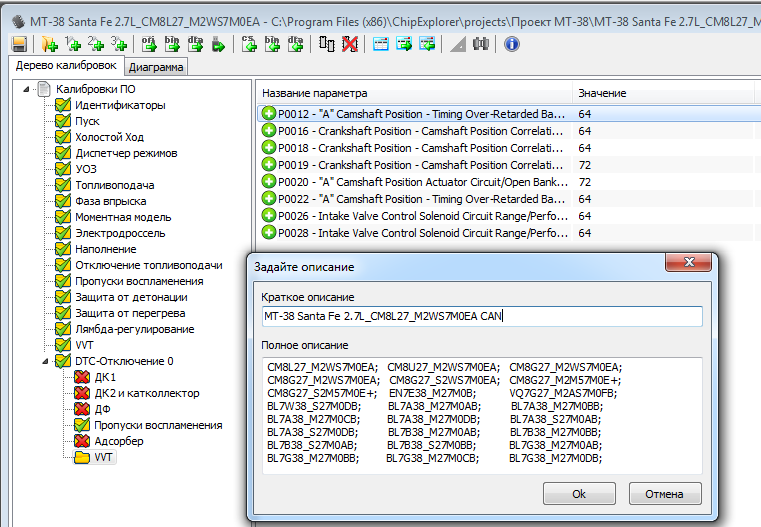Viewport: 761px width, 527px height.
Task: Switch to the Диаграмма tab
Action: point(156,68)
